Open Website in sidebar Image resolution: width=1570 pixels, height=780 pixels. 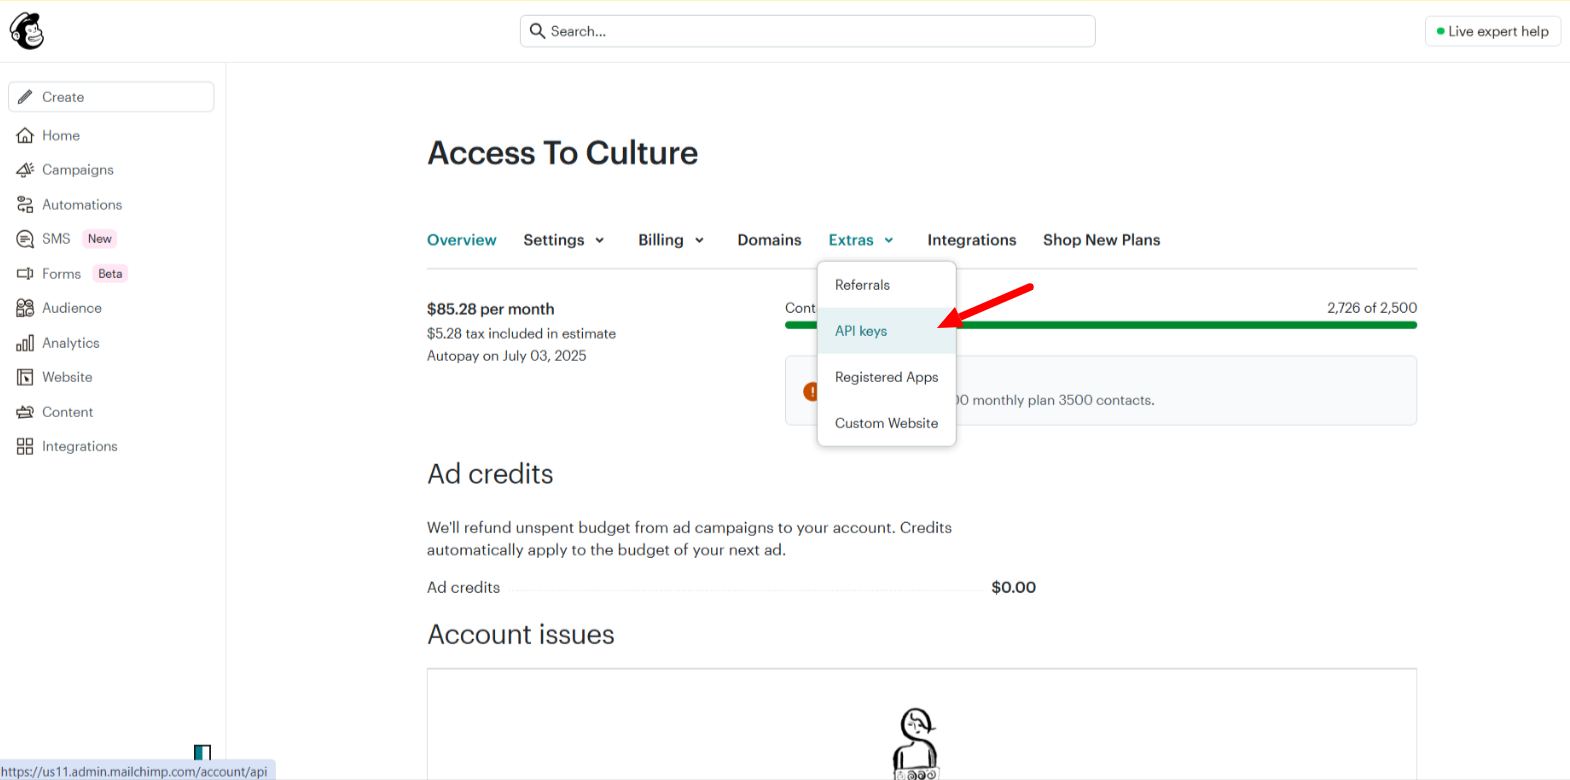click(67, 377)
